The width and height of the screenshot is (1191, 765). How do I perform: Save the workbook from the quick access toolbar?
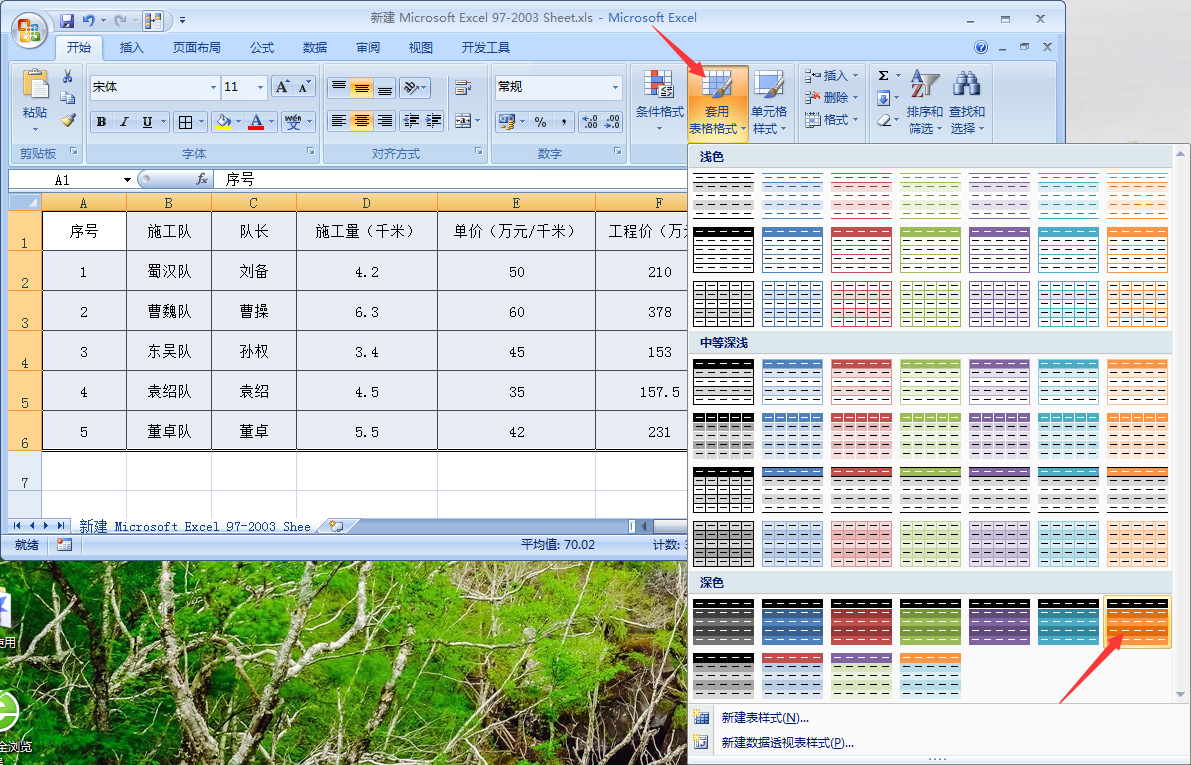(x=67, y=21)
